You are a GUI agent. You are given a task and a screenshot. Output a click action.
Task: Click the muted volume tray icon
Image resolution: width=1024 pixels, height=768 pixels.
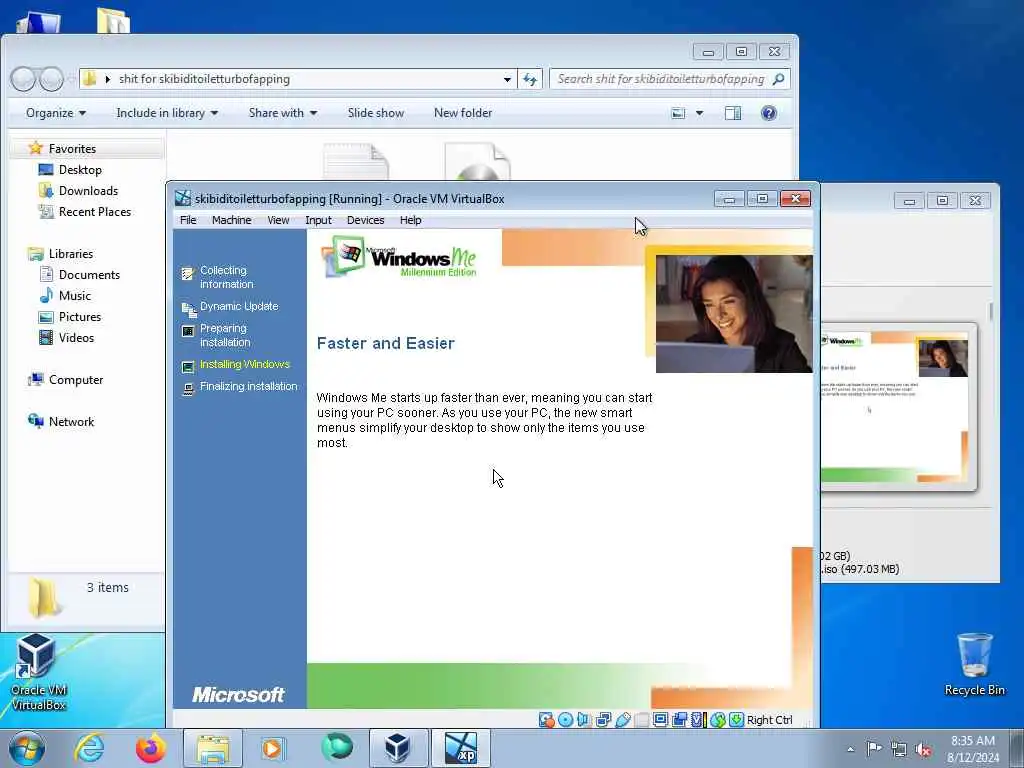[923, 750]
